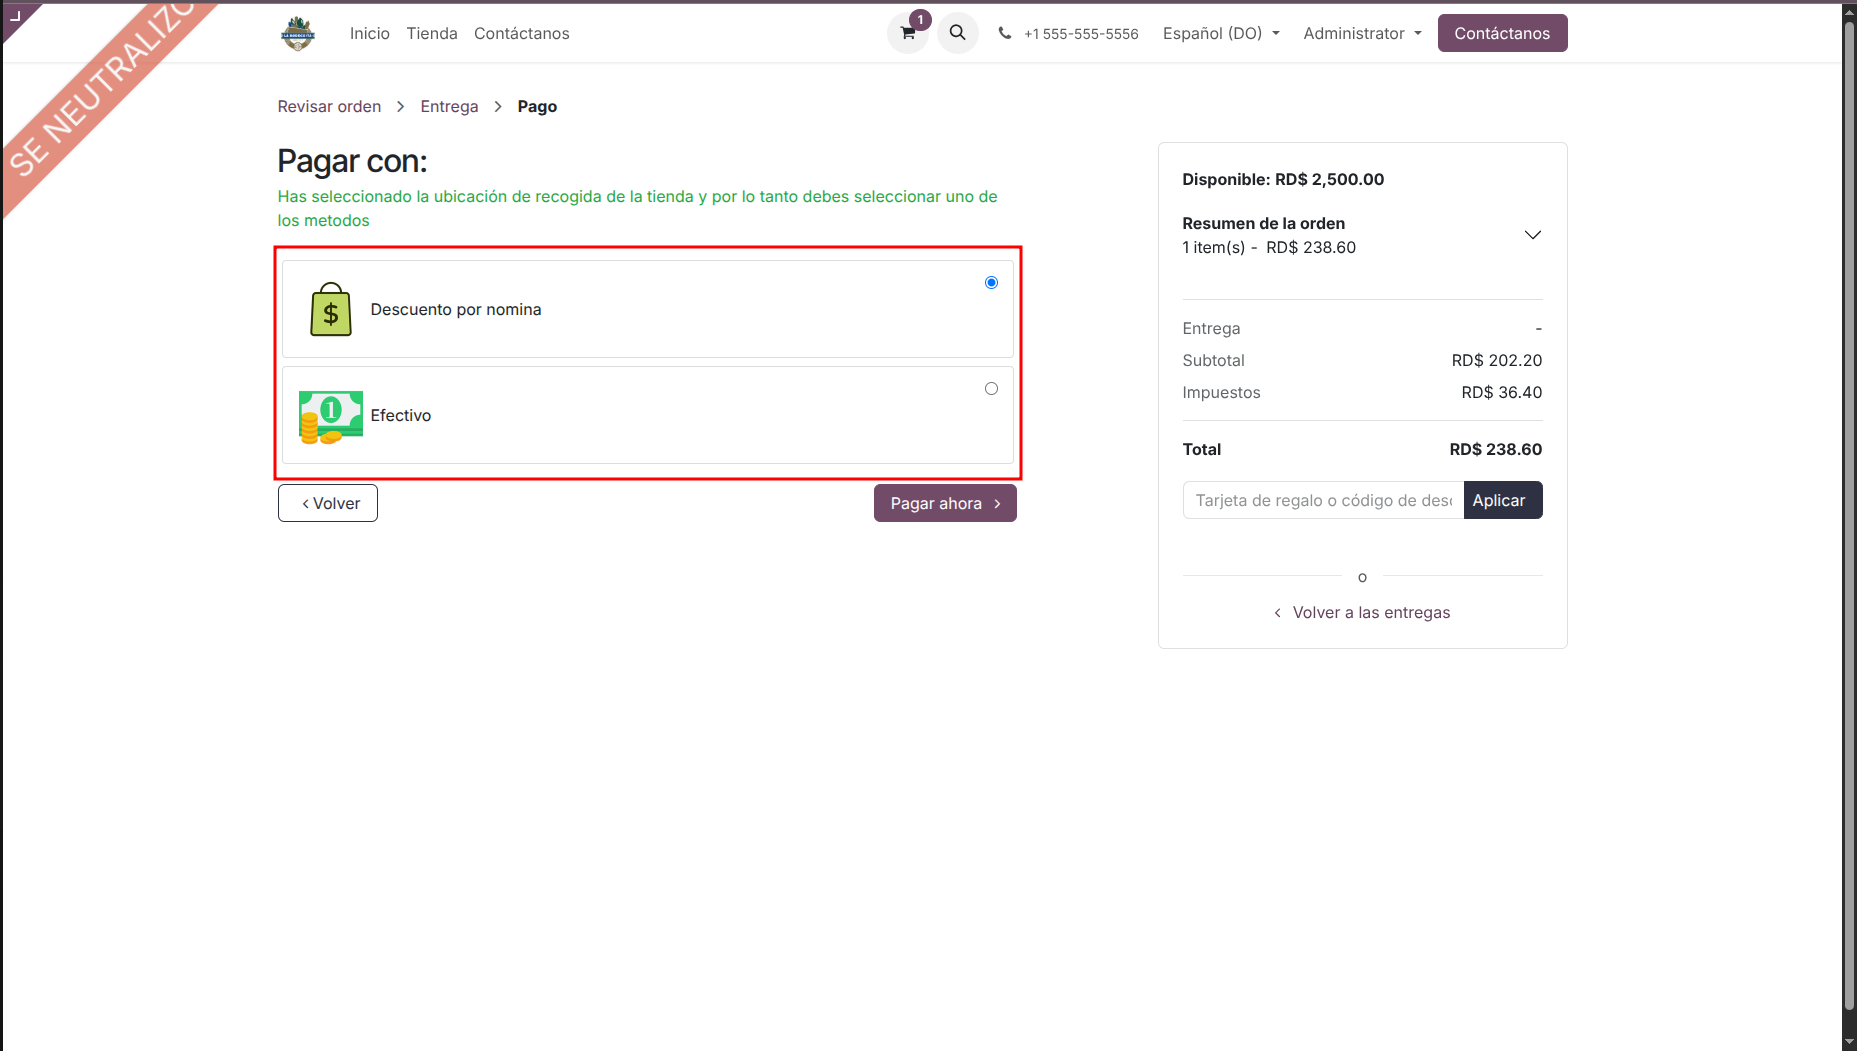1857x1051 pixels.
Task: Click the cash money Efectivo icon
Action: click(x=330, y=416)
